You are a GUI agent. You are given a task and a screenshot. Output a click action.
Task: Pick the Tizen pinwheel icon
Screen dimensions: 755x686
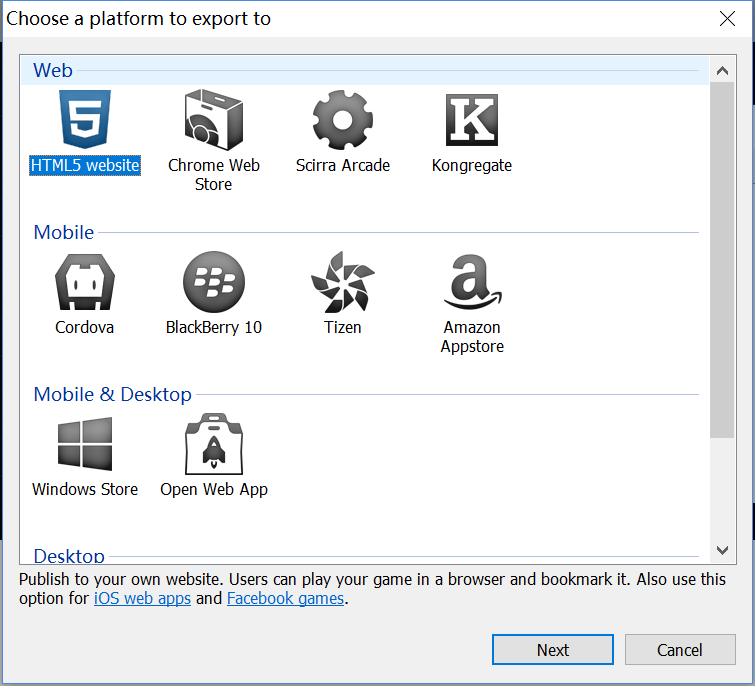(x=342, y=282)
